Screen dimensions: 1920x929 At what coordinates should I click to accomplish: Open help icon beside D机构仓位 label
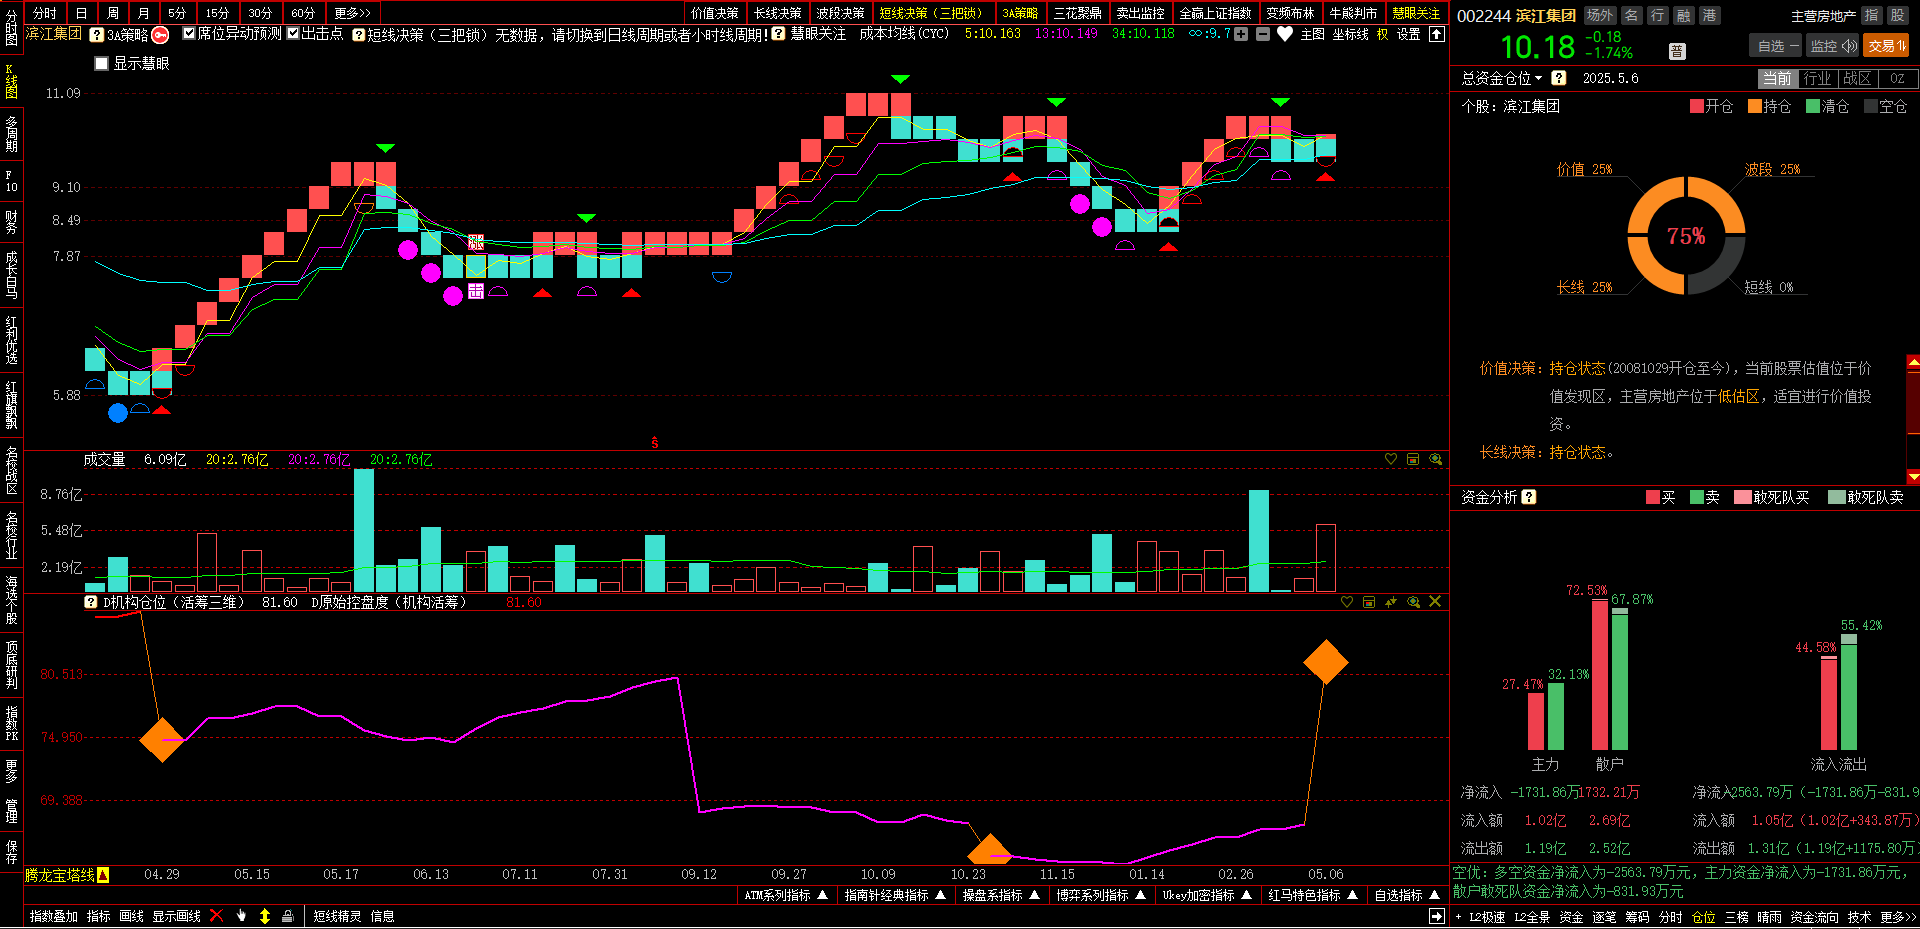point(91,602)
